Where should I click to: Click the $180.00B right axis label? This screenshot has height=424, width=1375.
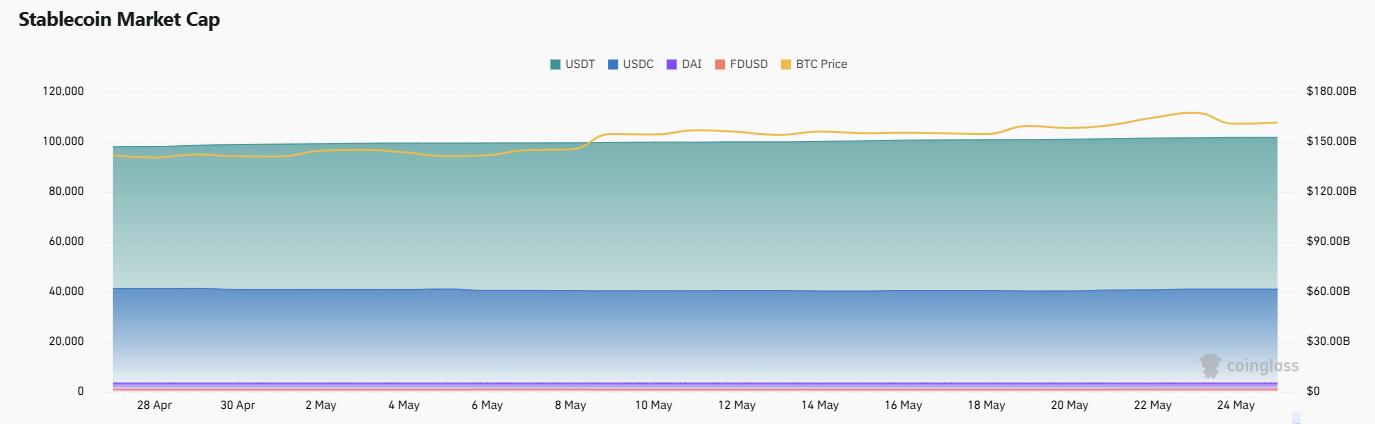[1331, 92]
